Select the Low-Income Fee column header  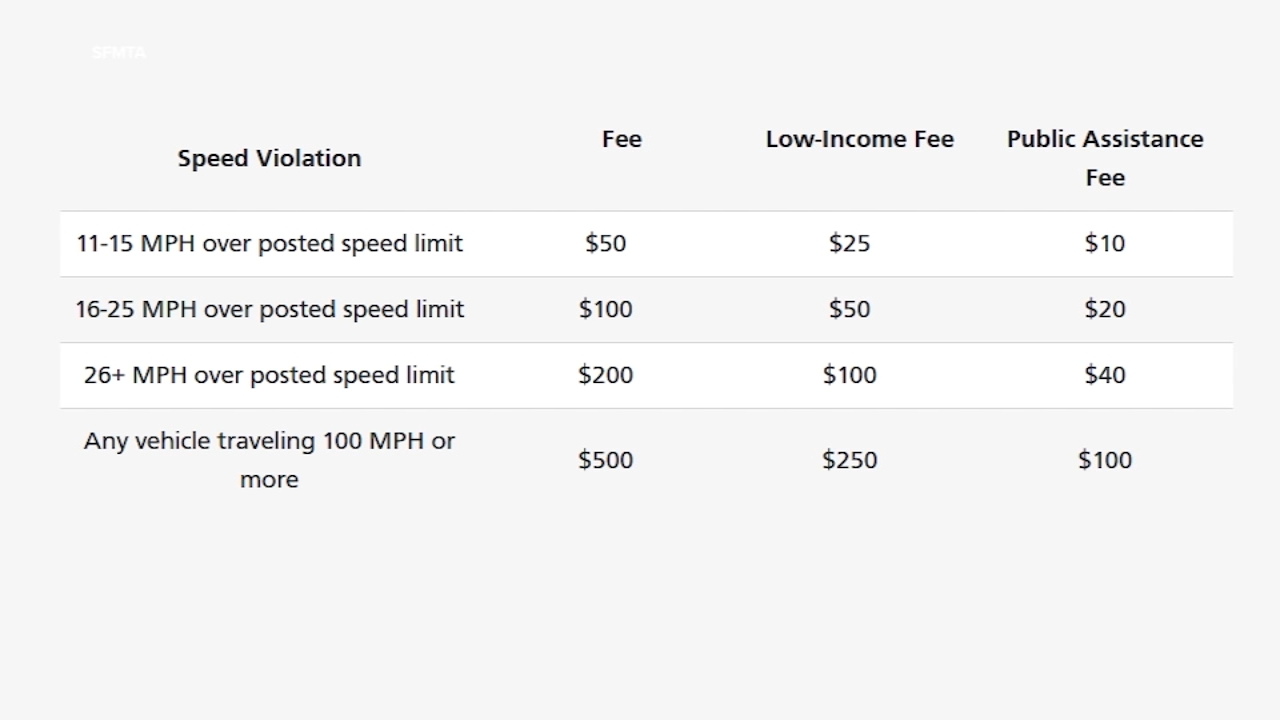click(860, 139)
